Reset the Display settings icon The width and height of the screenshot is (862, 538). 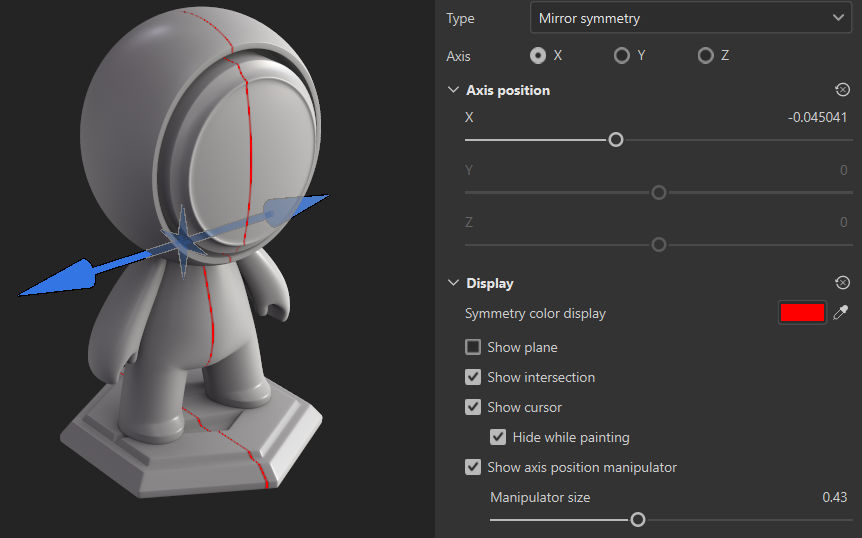pyautogui.click(x=842, y=283)
